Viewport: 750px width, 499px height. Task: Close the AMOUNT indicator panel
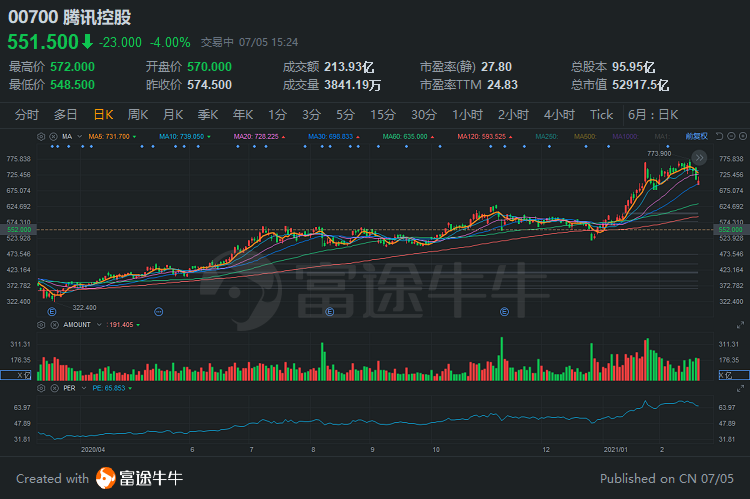(55, 325)
